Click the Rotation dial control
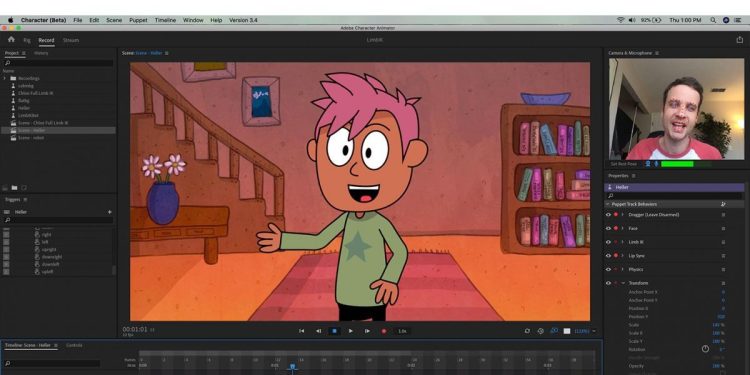The width and height of the screenshot is (750, 375). (706, 349)
